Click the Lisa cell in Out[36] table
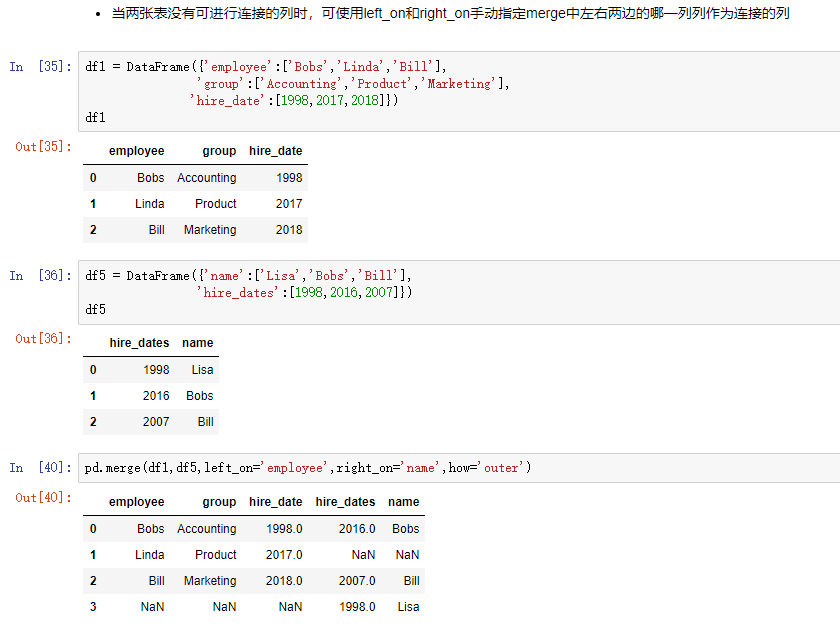This screenshot has height=626, width=840. point(202,369)
